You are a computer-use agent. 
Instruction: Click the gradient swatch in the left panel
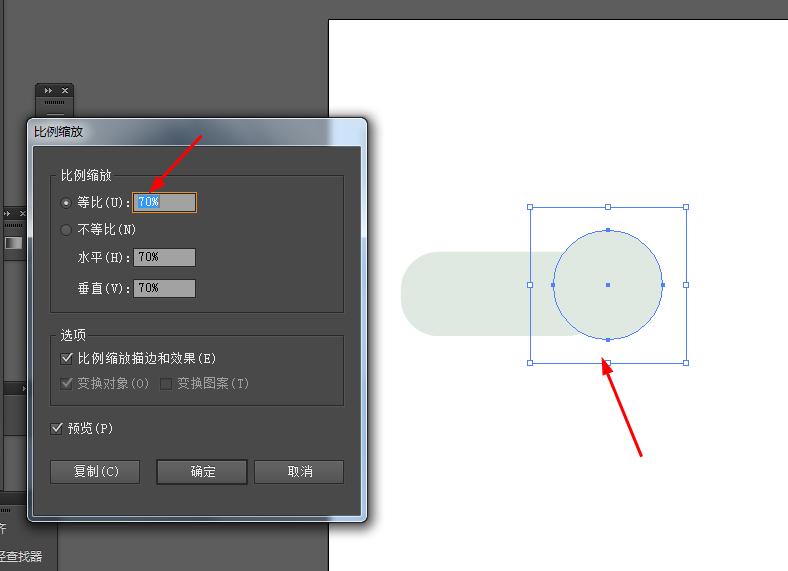[x=14, y=243]
